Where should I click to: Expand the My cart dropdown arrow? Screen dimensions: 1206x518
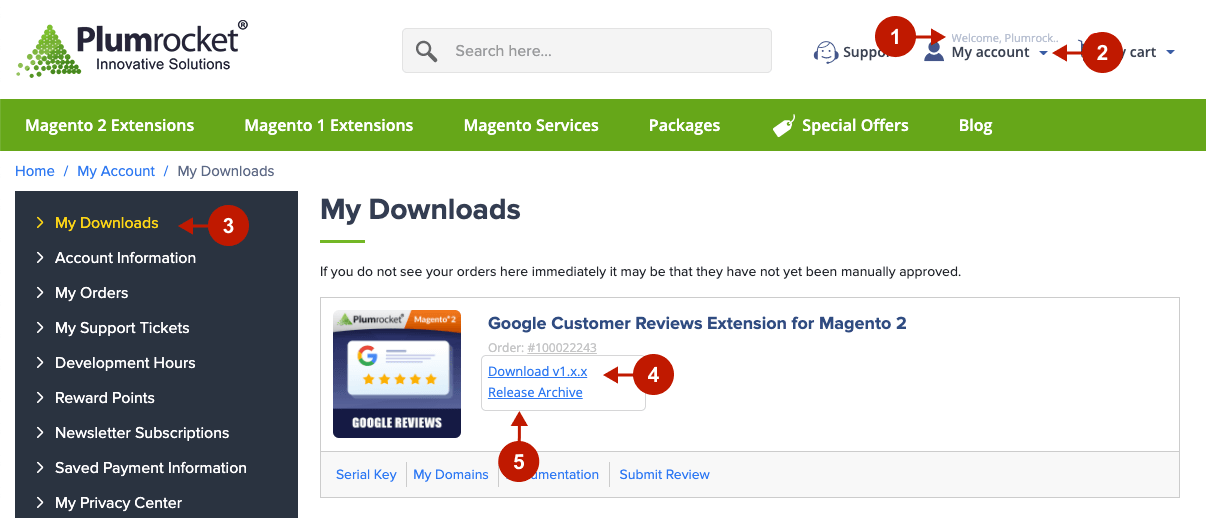1170,53
